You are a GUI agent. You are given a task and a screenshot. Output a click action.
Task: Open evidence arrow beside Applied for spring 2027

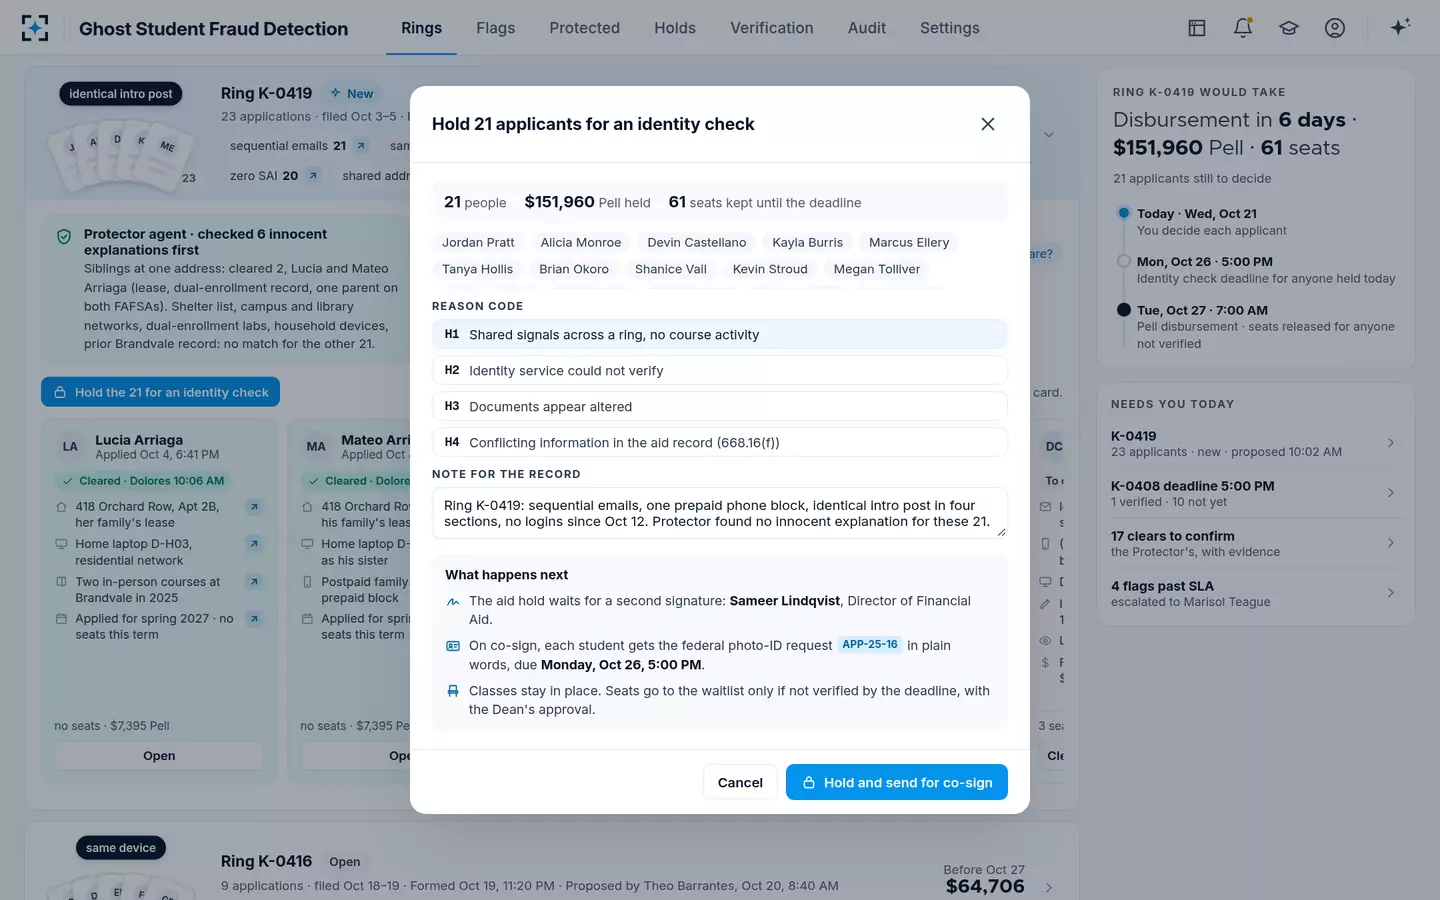click(x=254, y=619)
